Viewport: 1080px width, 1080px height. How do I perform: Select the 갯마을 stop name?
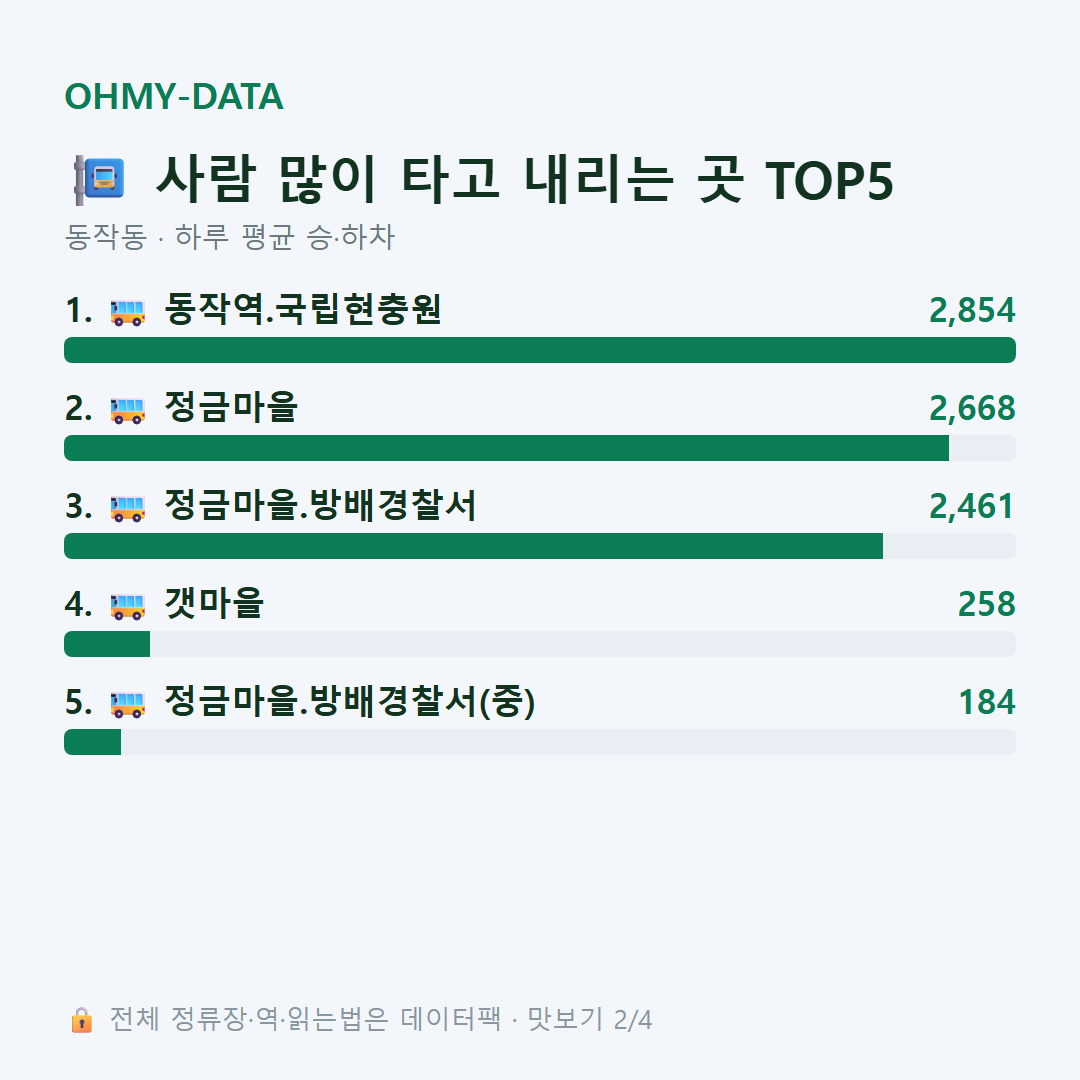click(x=214, y=603)
